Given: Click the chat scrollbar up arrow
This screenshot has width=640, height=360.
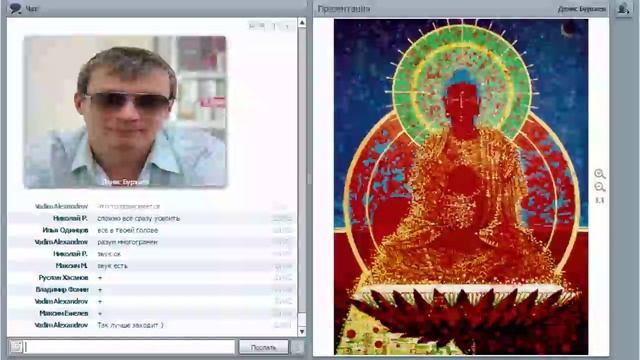Looking at the screenshot, I should [x=302, y=22].
